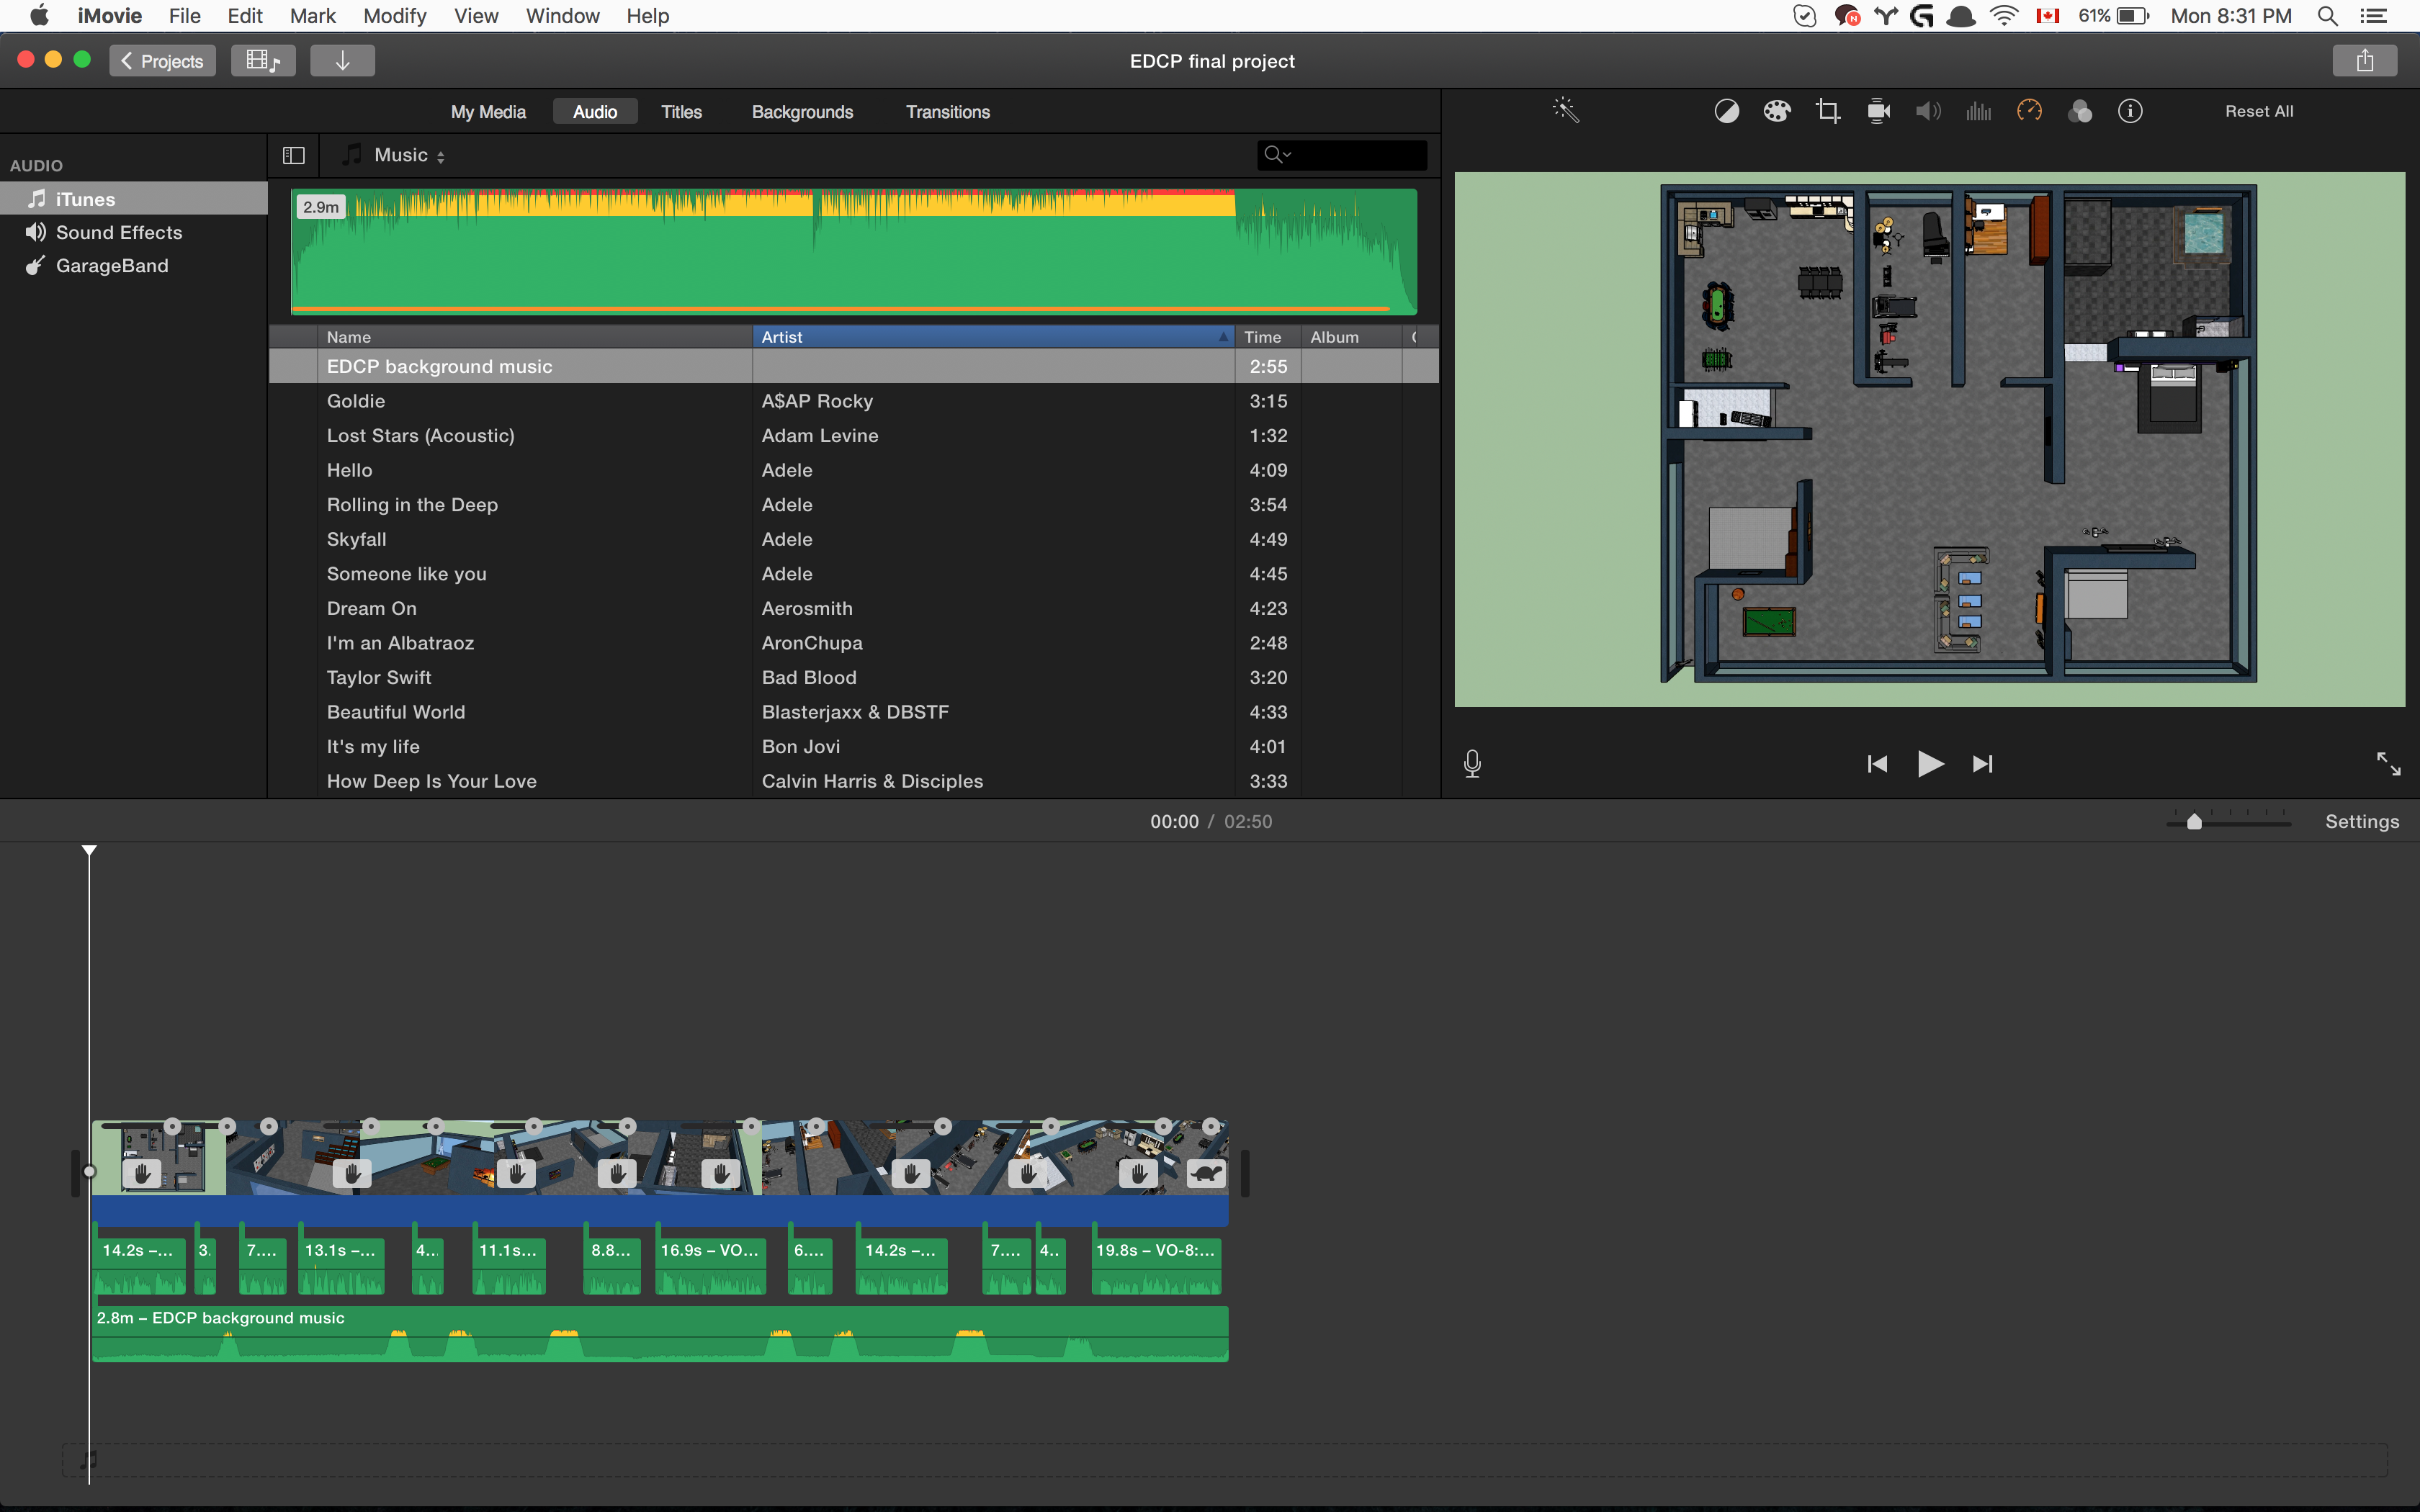Sort list by Album column header
Image resolution: width=2420 pixels, height=1512 pixels.
click(1351, 337)
